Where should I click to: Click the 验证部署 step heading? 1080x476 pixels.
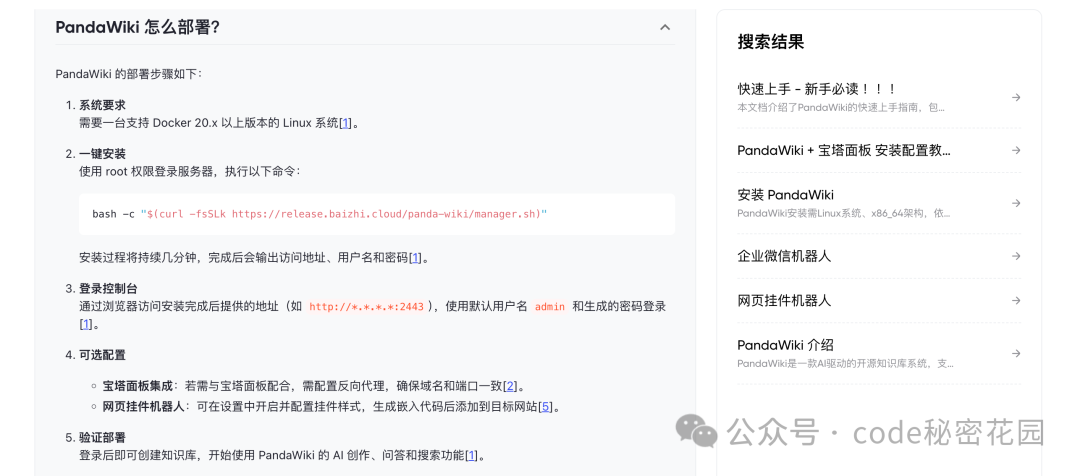tap(102, 438)
